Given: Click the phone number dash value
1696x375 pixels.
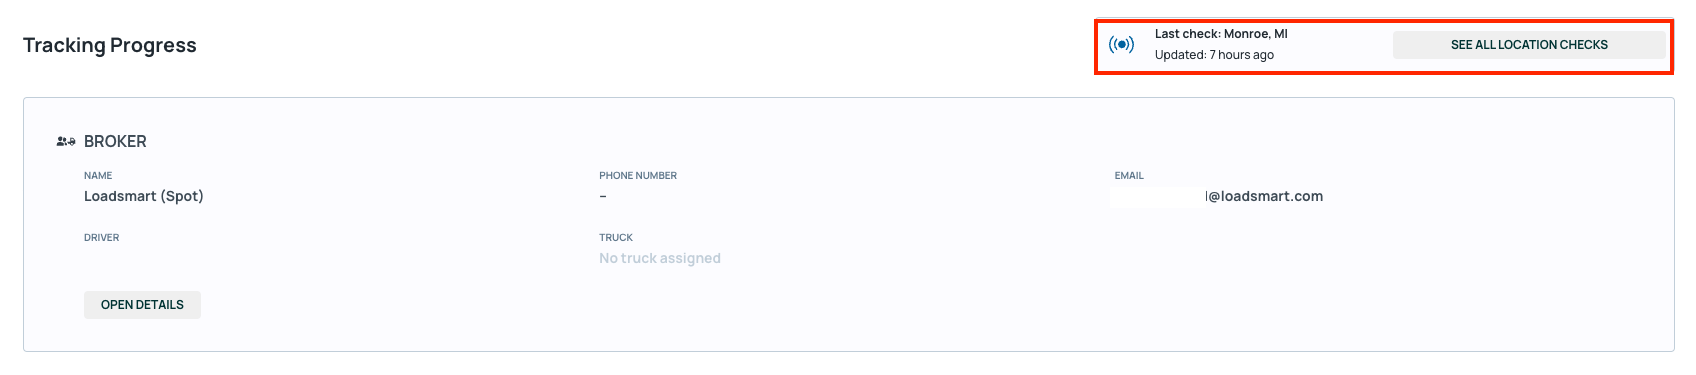Looking at the screenshot, I should [603, 196].
